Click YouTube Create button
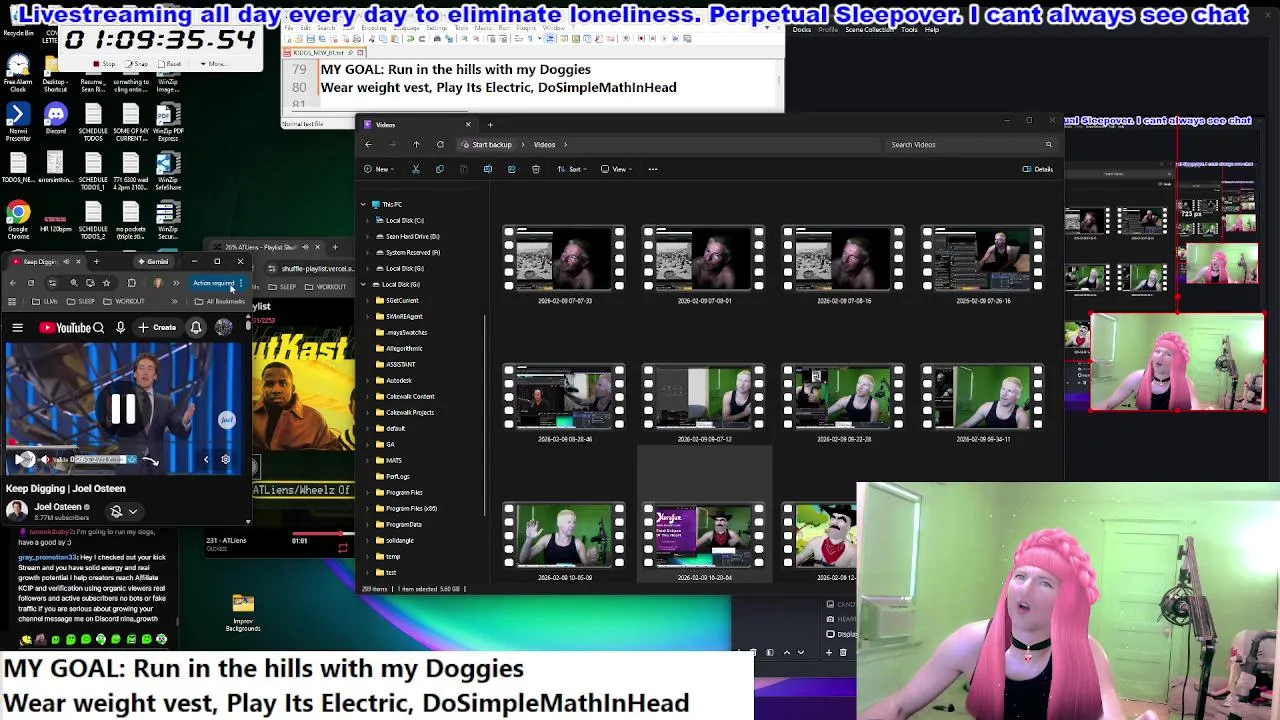Image resolution: width=1280 pixels, height=720 pixels. click(x=158, y=328)
